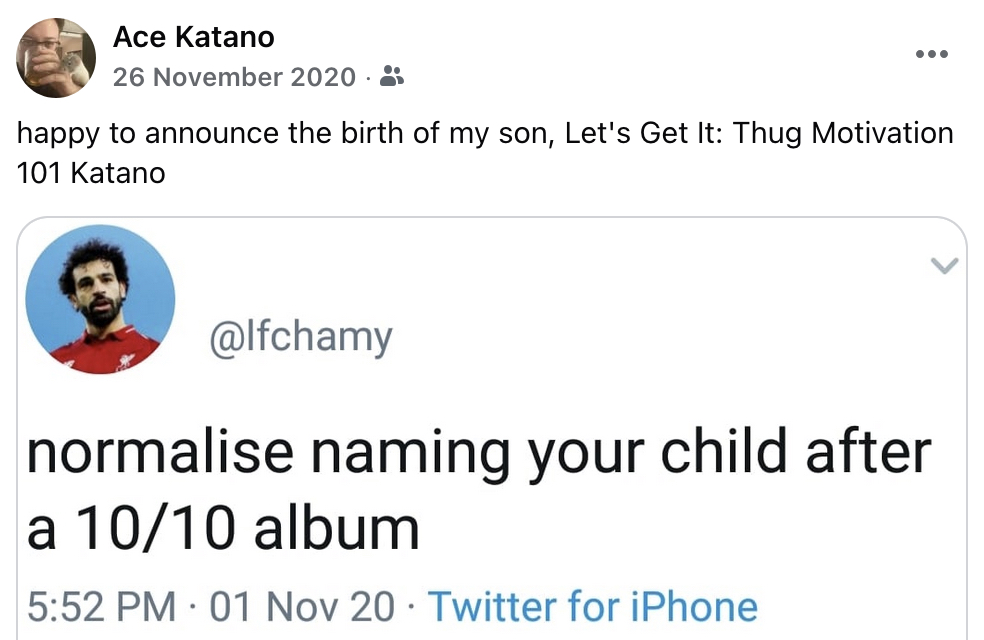Image resolution: width=984 pixels, height=640 pixels.
Task: Open the post options three-dot menu
Action: 931,54
